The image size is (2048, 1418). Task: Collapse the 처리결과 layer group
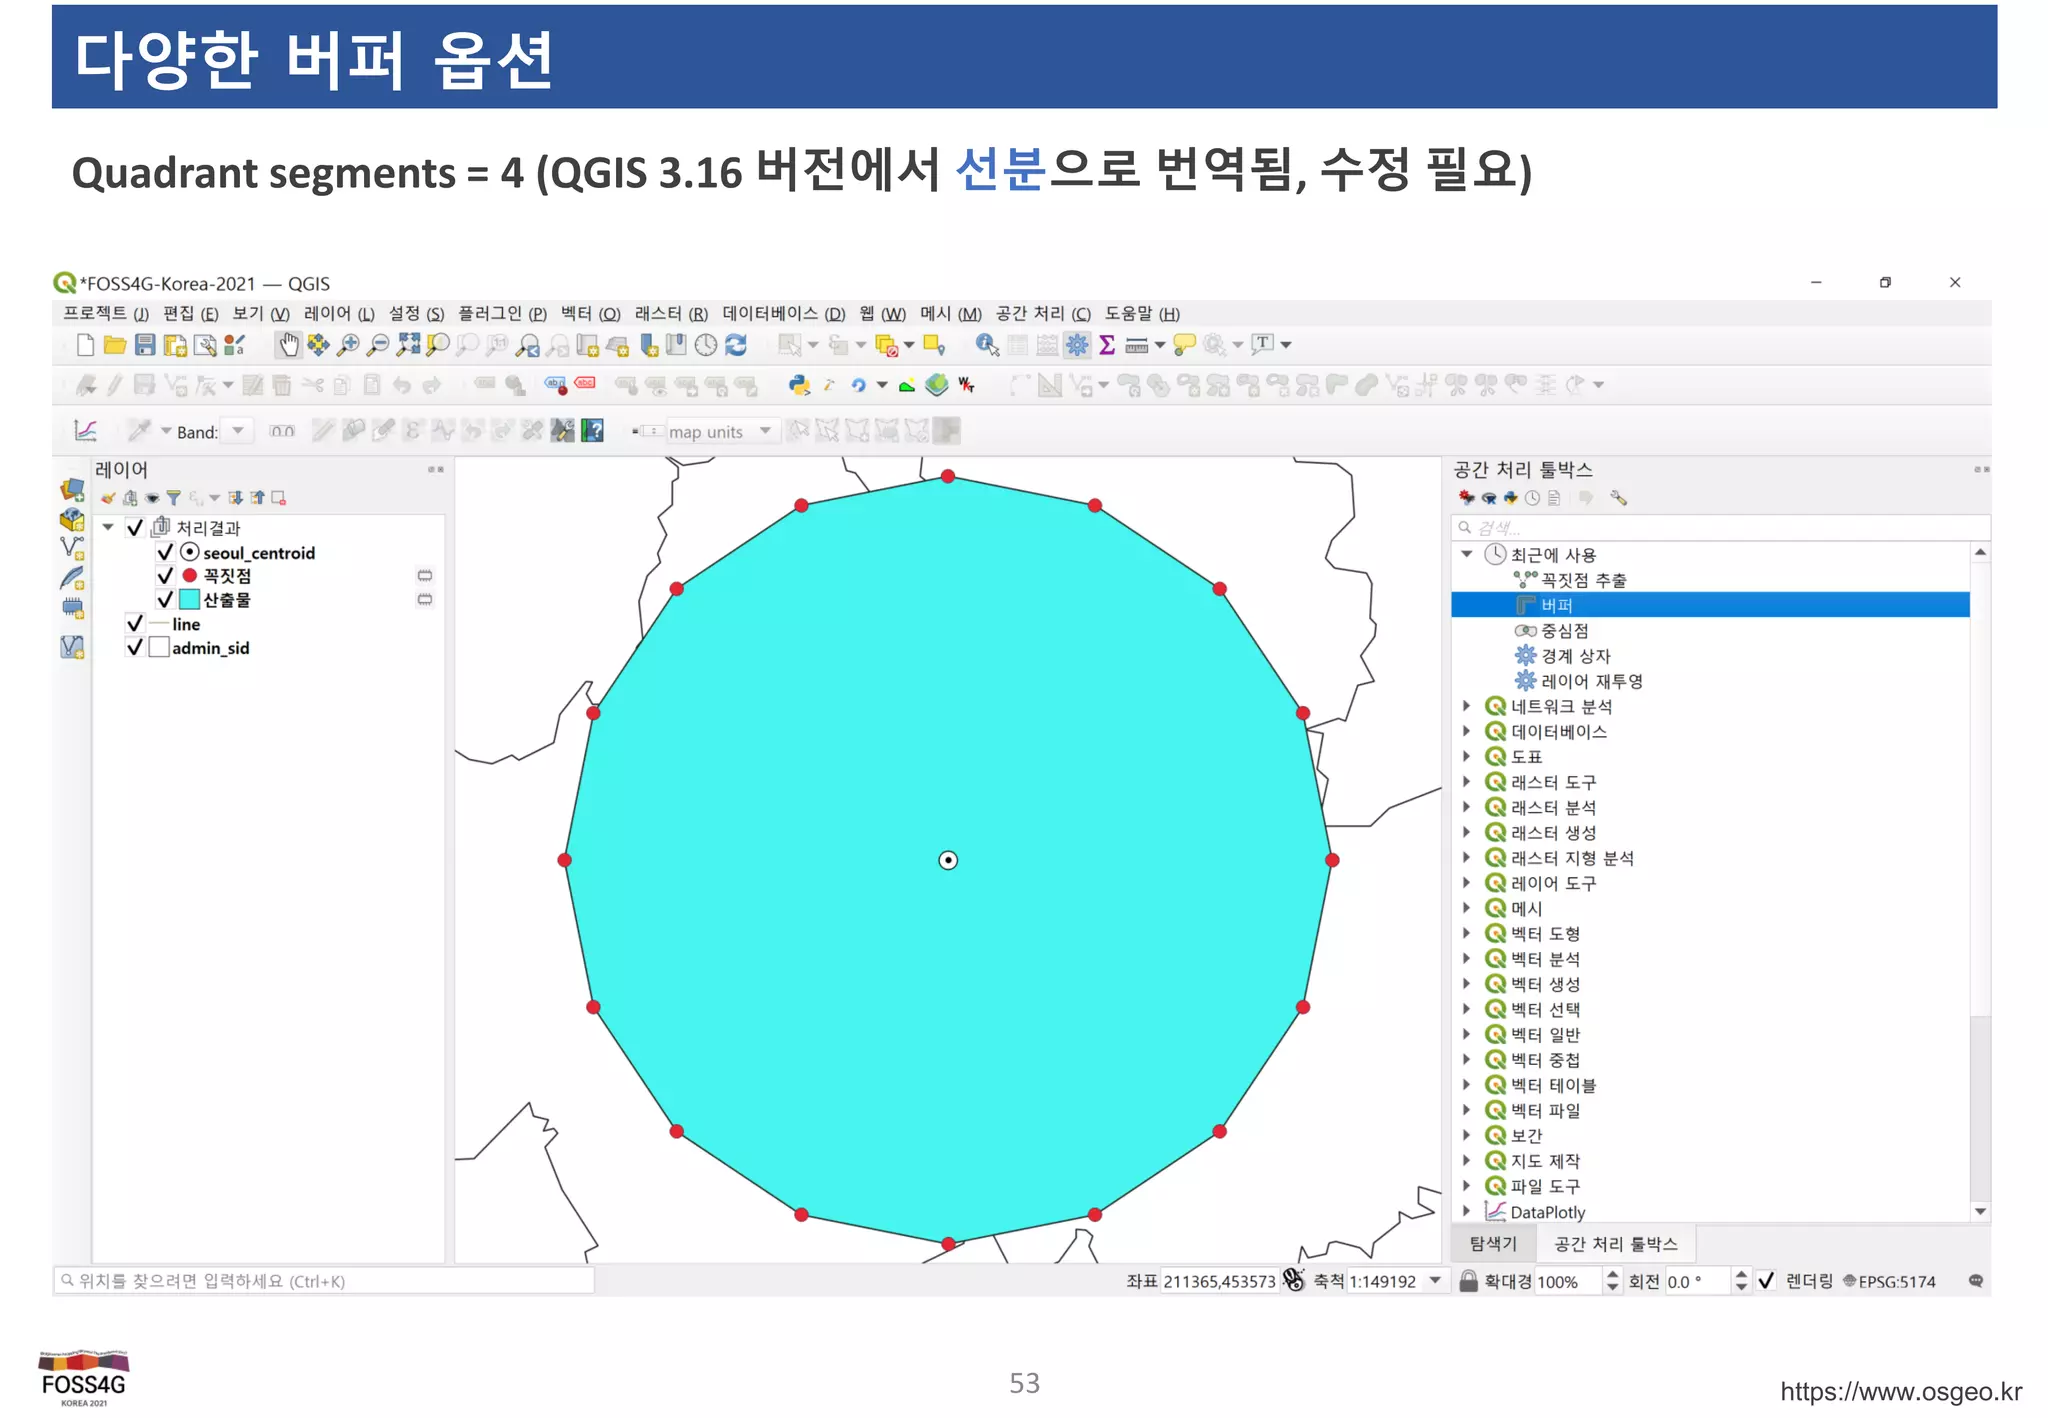click(x=108, y=527)
